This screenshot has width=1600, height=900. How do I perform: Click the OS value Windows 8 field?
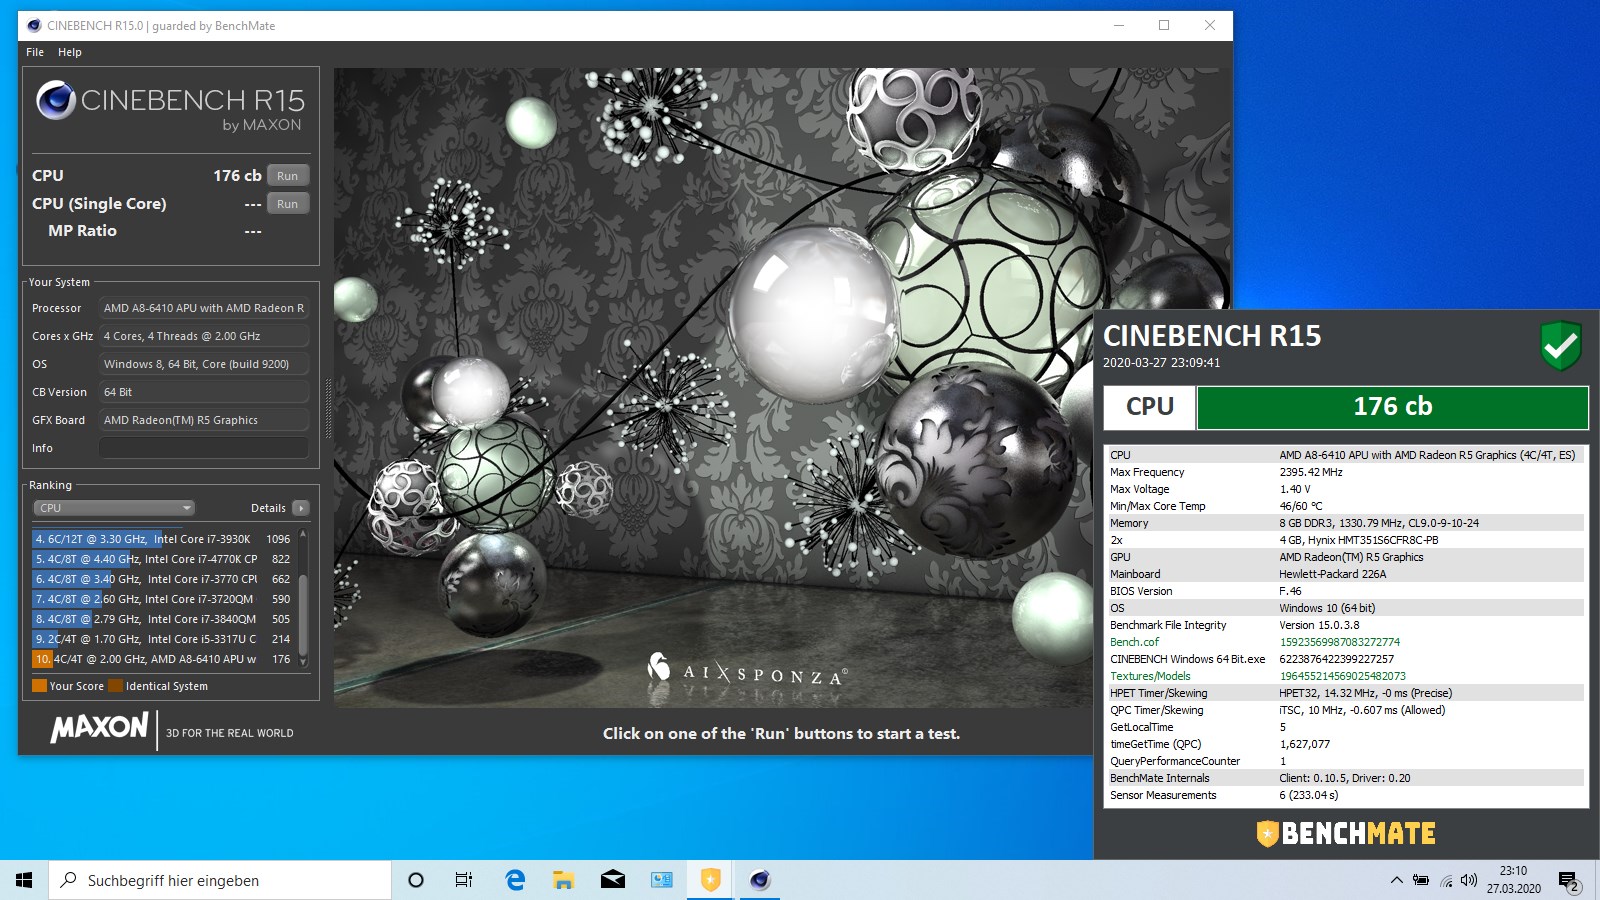(204, 364)
